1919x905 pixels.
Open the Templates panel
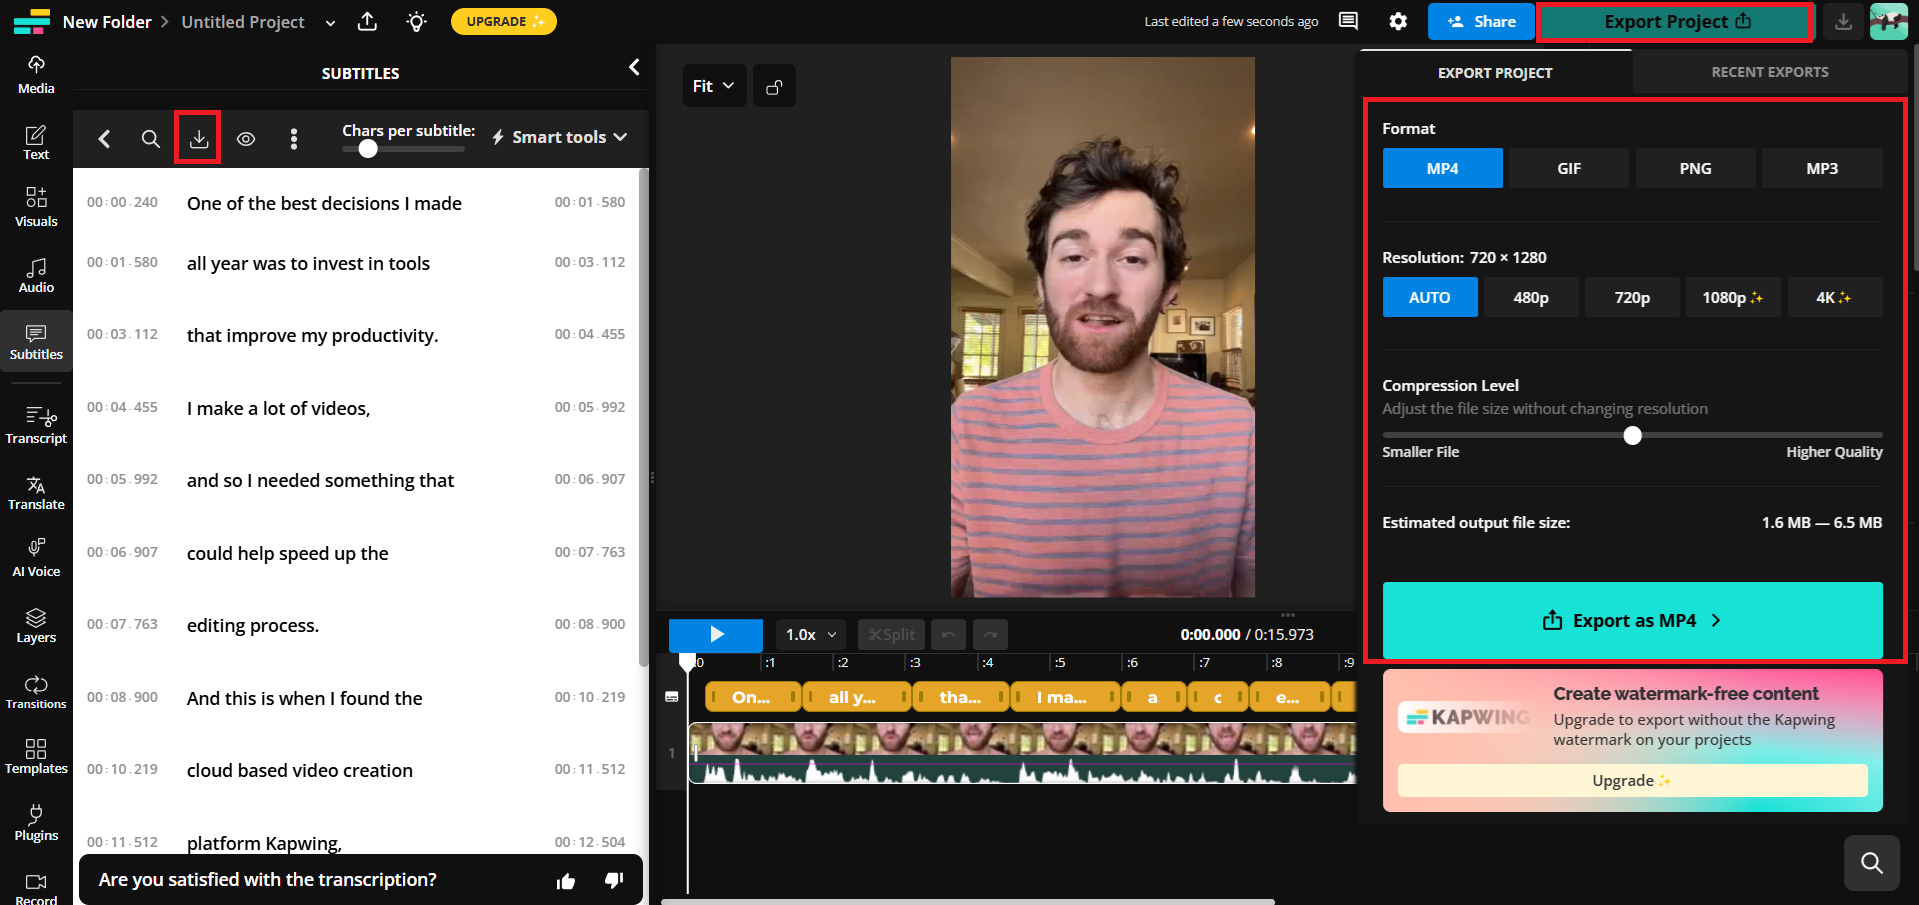36,756
